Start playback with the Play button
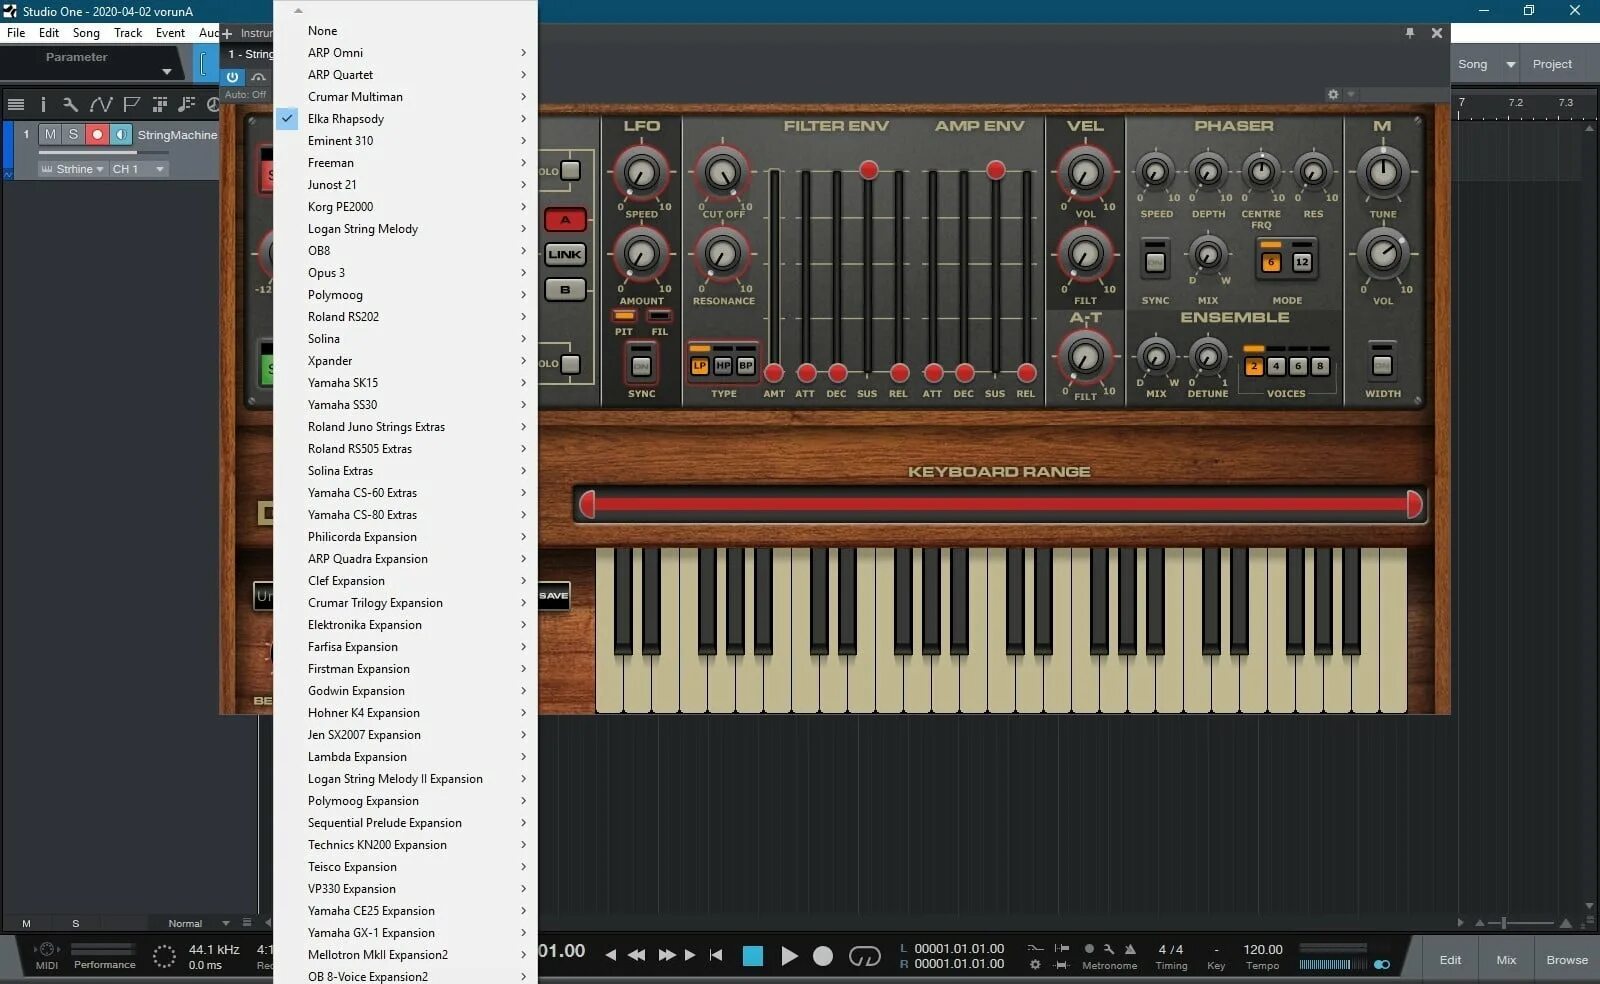This screenshot has height=984, width=1600. click(x=789, y=956)
